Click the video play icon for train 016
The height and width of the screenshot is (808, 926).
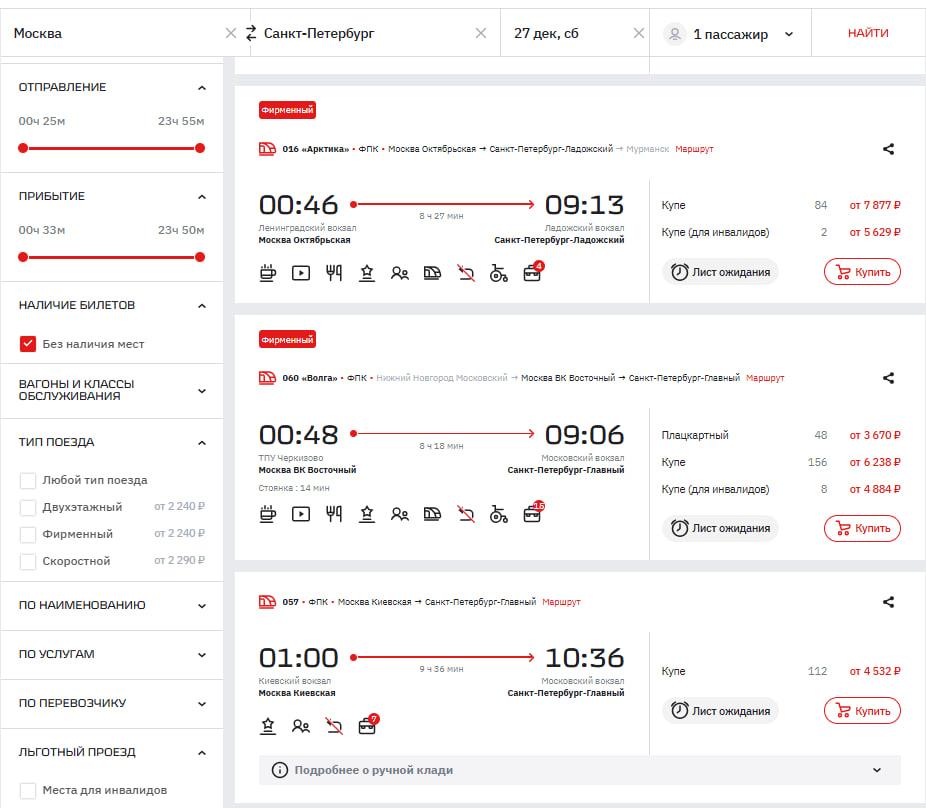click(301, 273)
